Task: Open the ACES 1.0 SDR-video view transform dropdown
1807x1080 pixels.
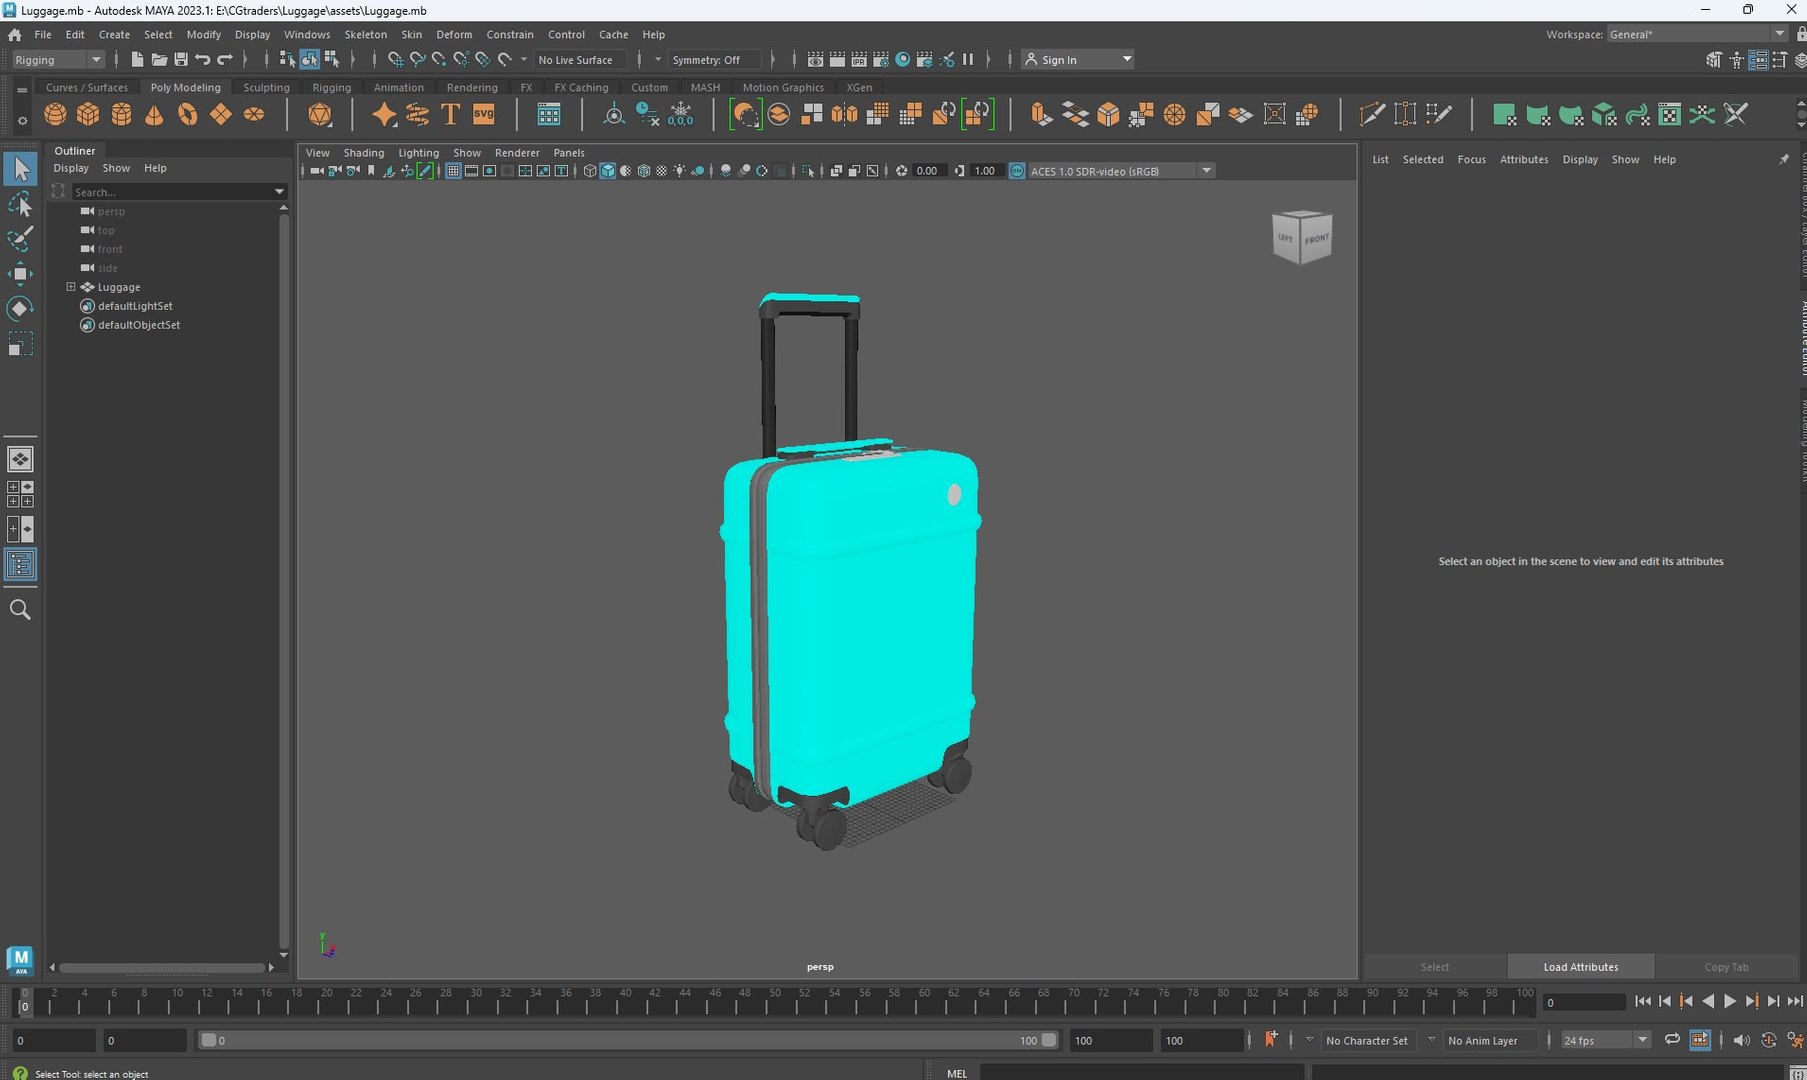Action: point(1121,171)
